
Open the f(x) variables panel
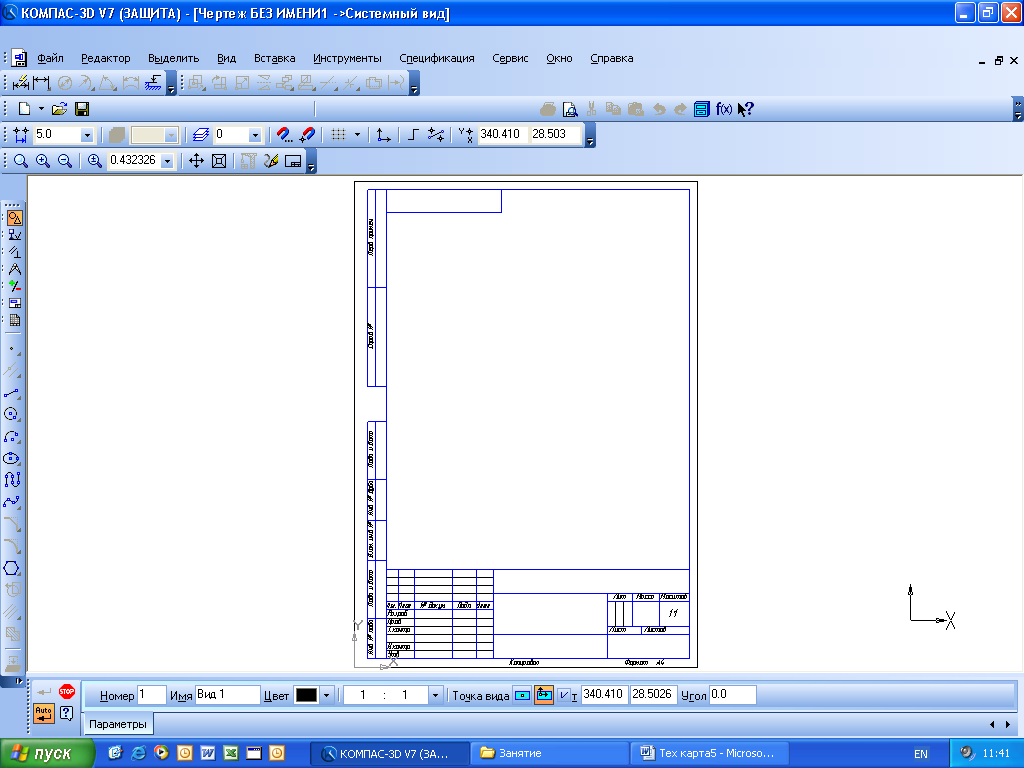pos(724,109)
